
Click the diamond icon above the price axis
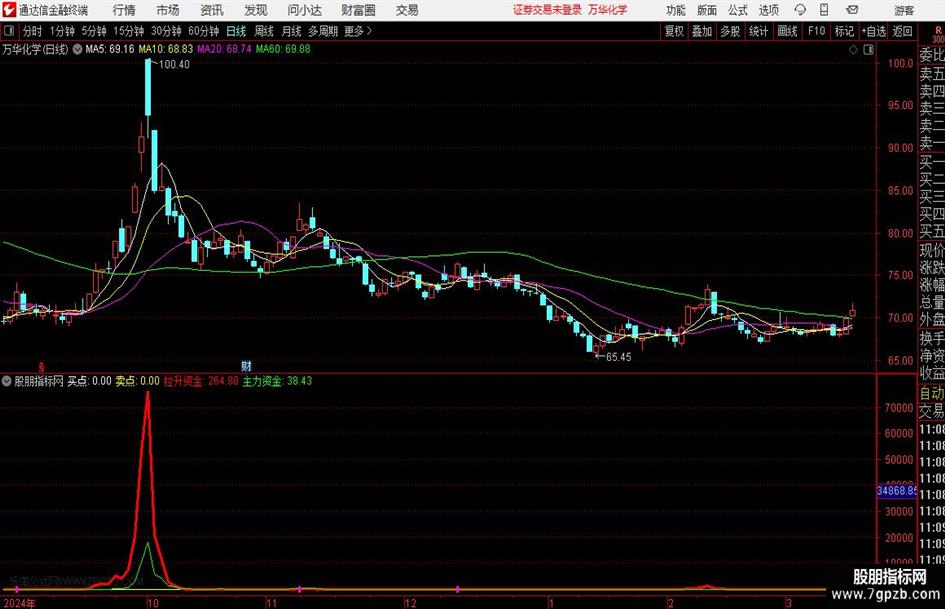(x=853, y=50)
